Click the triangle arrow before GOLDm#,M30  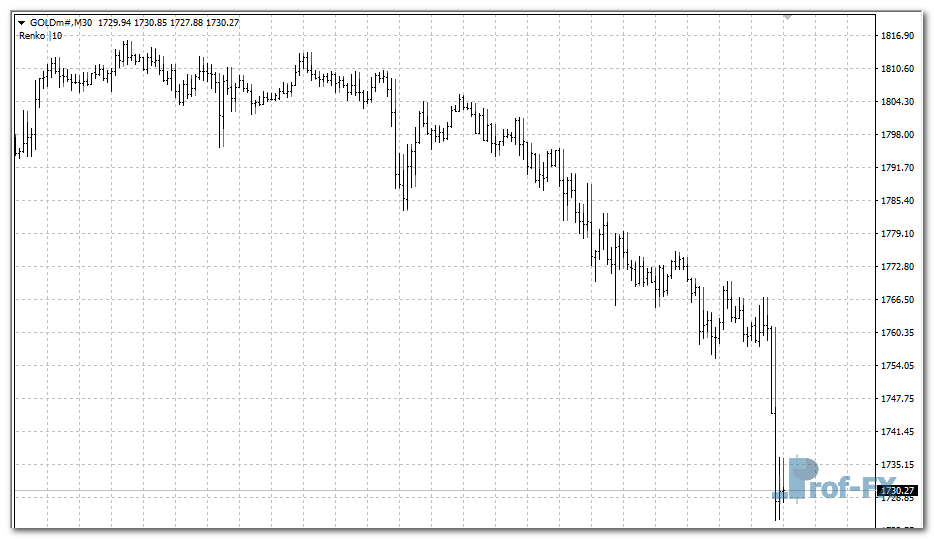tap(21, 22)
